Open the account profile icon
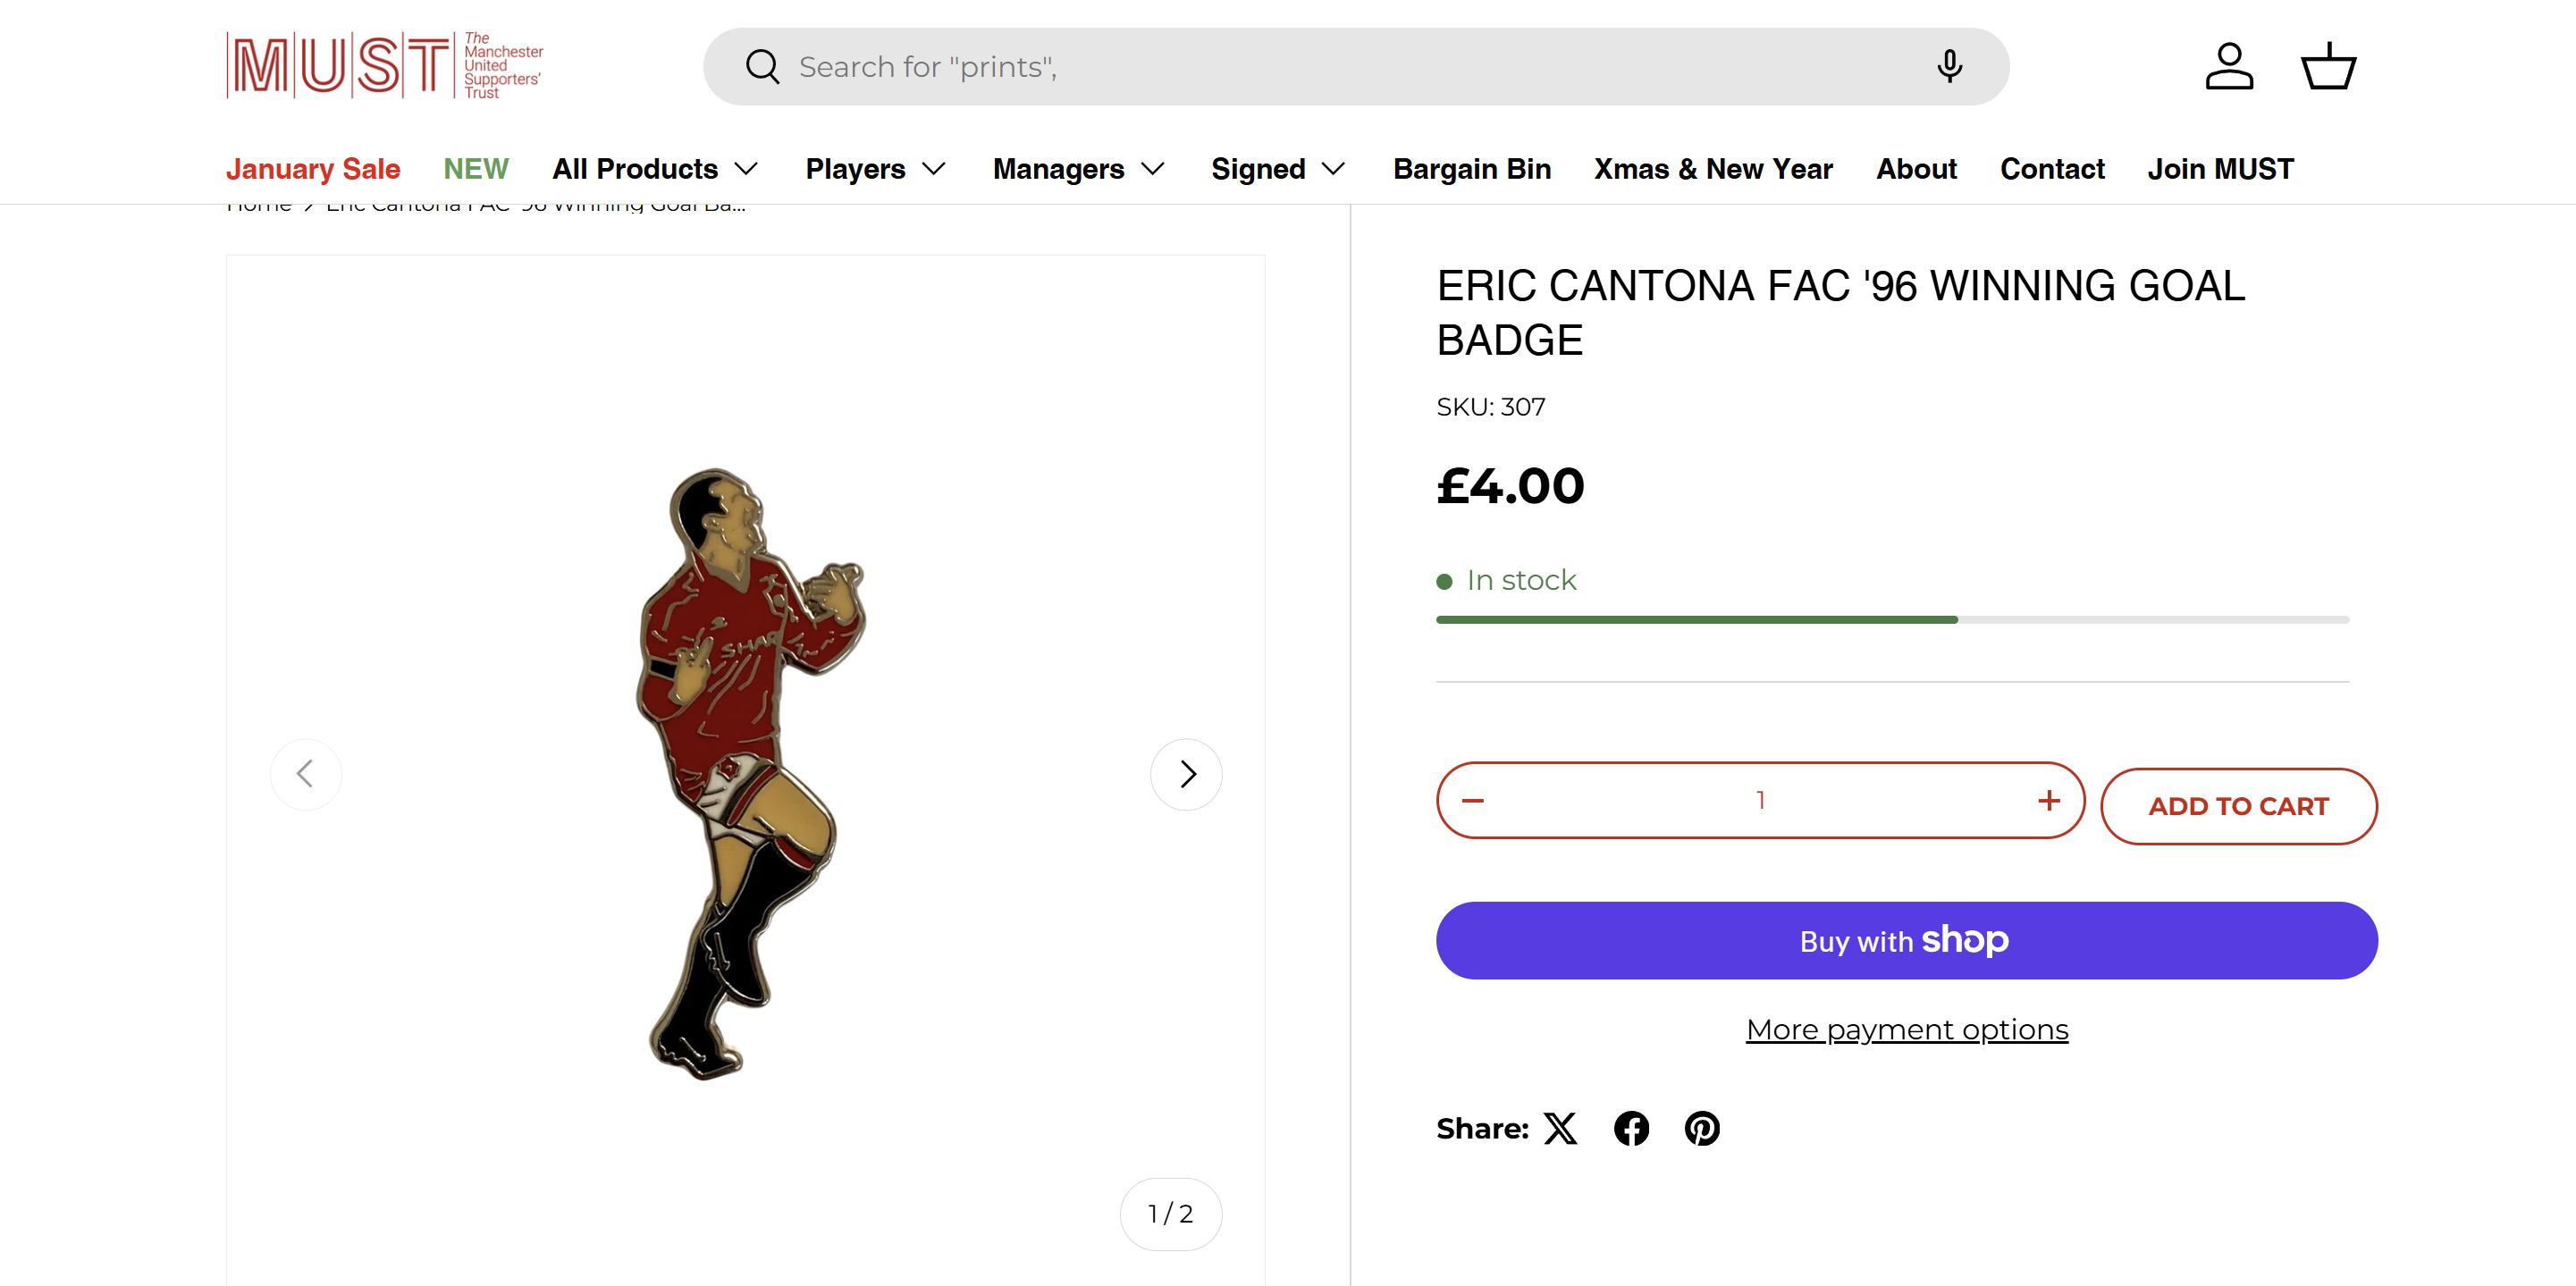The image size is (2576, 1286). tap(2229, 67)
